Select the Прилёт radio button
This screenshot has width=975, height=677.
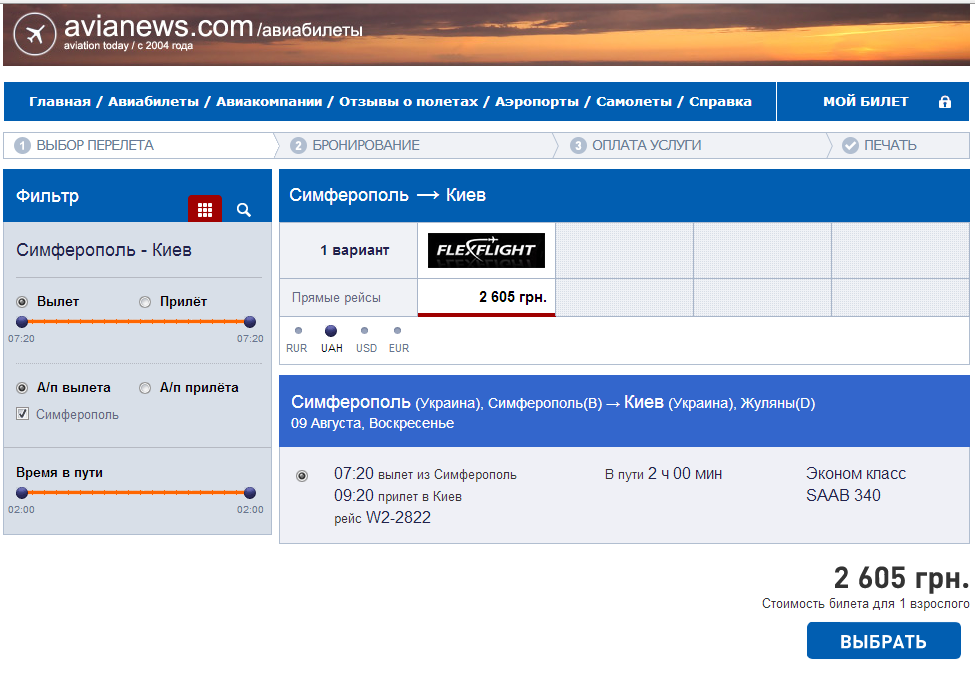coord(145,302)
